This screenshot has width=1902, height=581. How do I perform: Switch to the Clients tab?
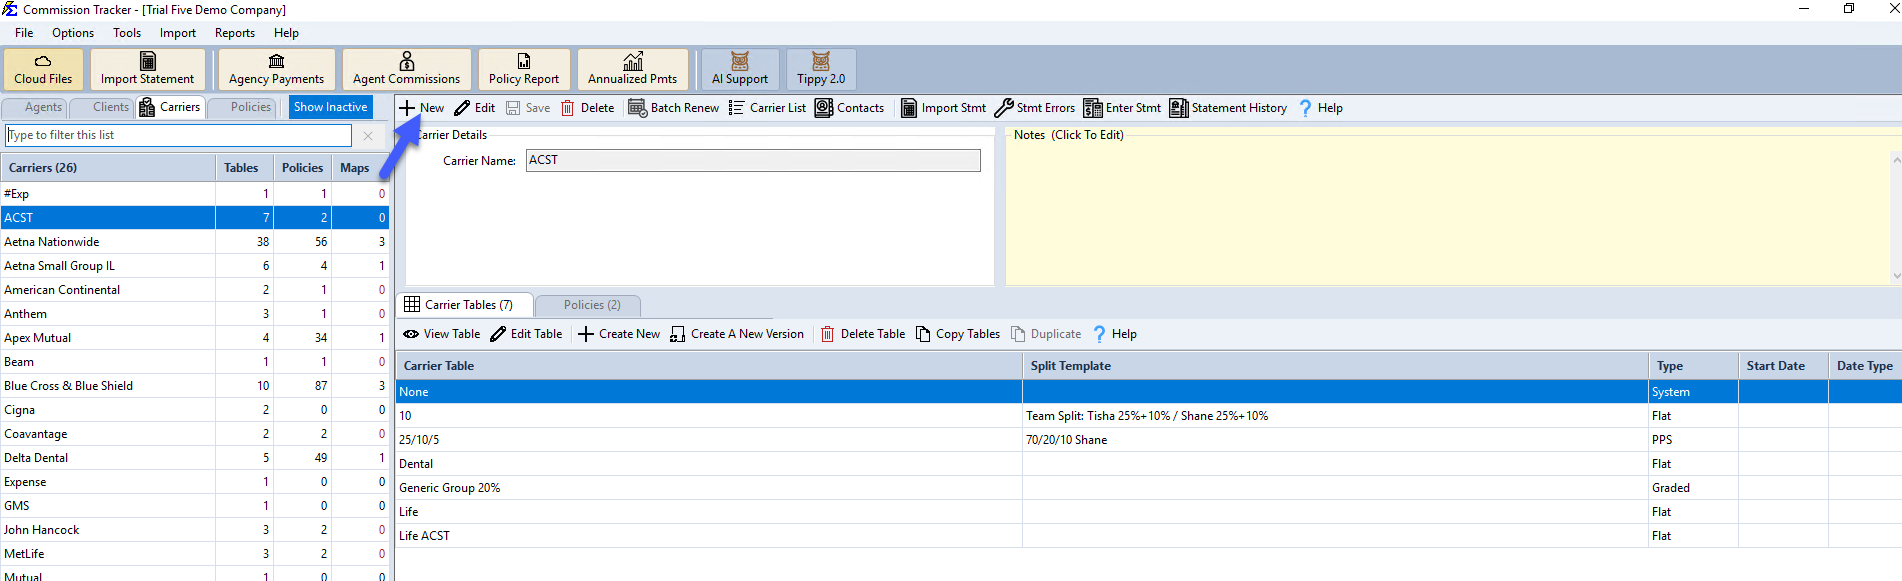tap(103, 107)
